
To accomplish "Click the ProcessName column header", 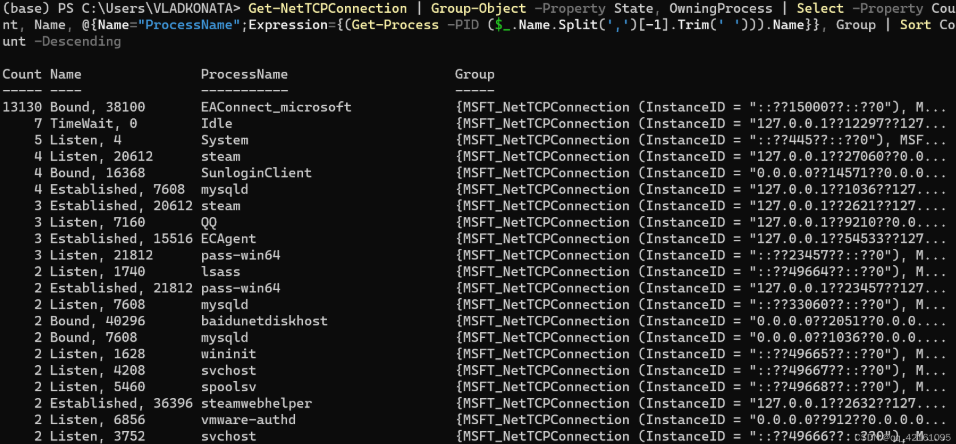I will pyautogui.click(x=244, y=74).
